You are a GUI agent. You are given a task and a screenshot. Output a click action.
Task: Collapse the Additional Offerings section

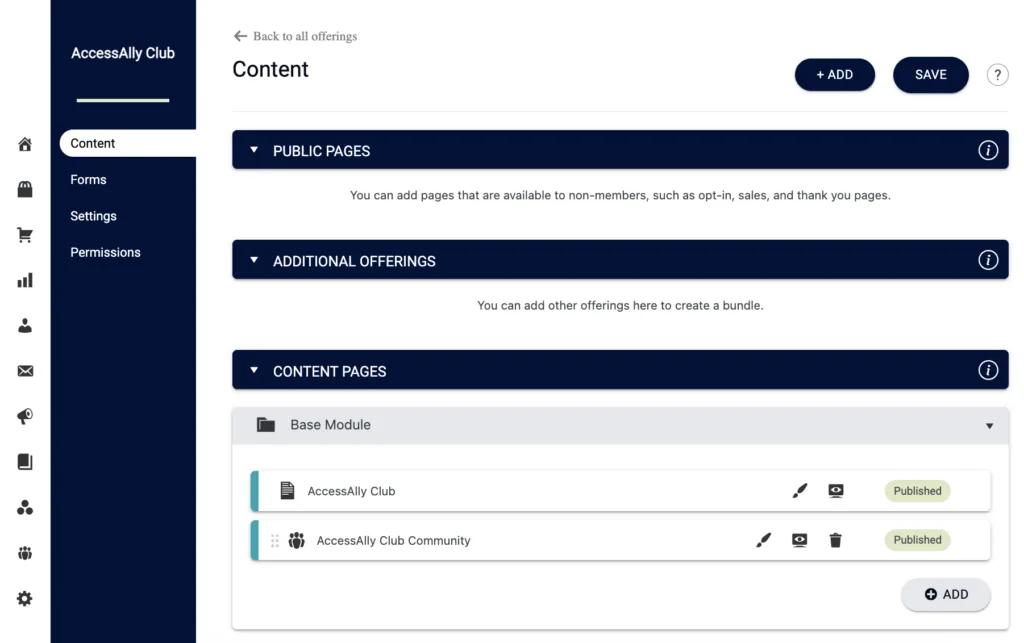click(x=254, y=260)
